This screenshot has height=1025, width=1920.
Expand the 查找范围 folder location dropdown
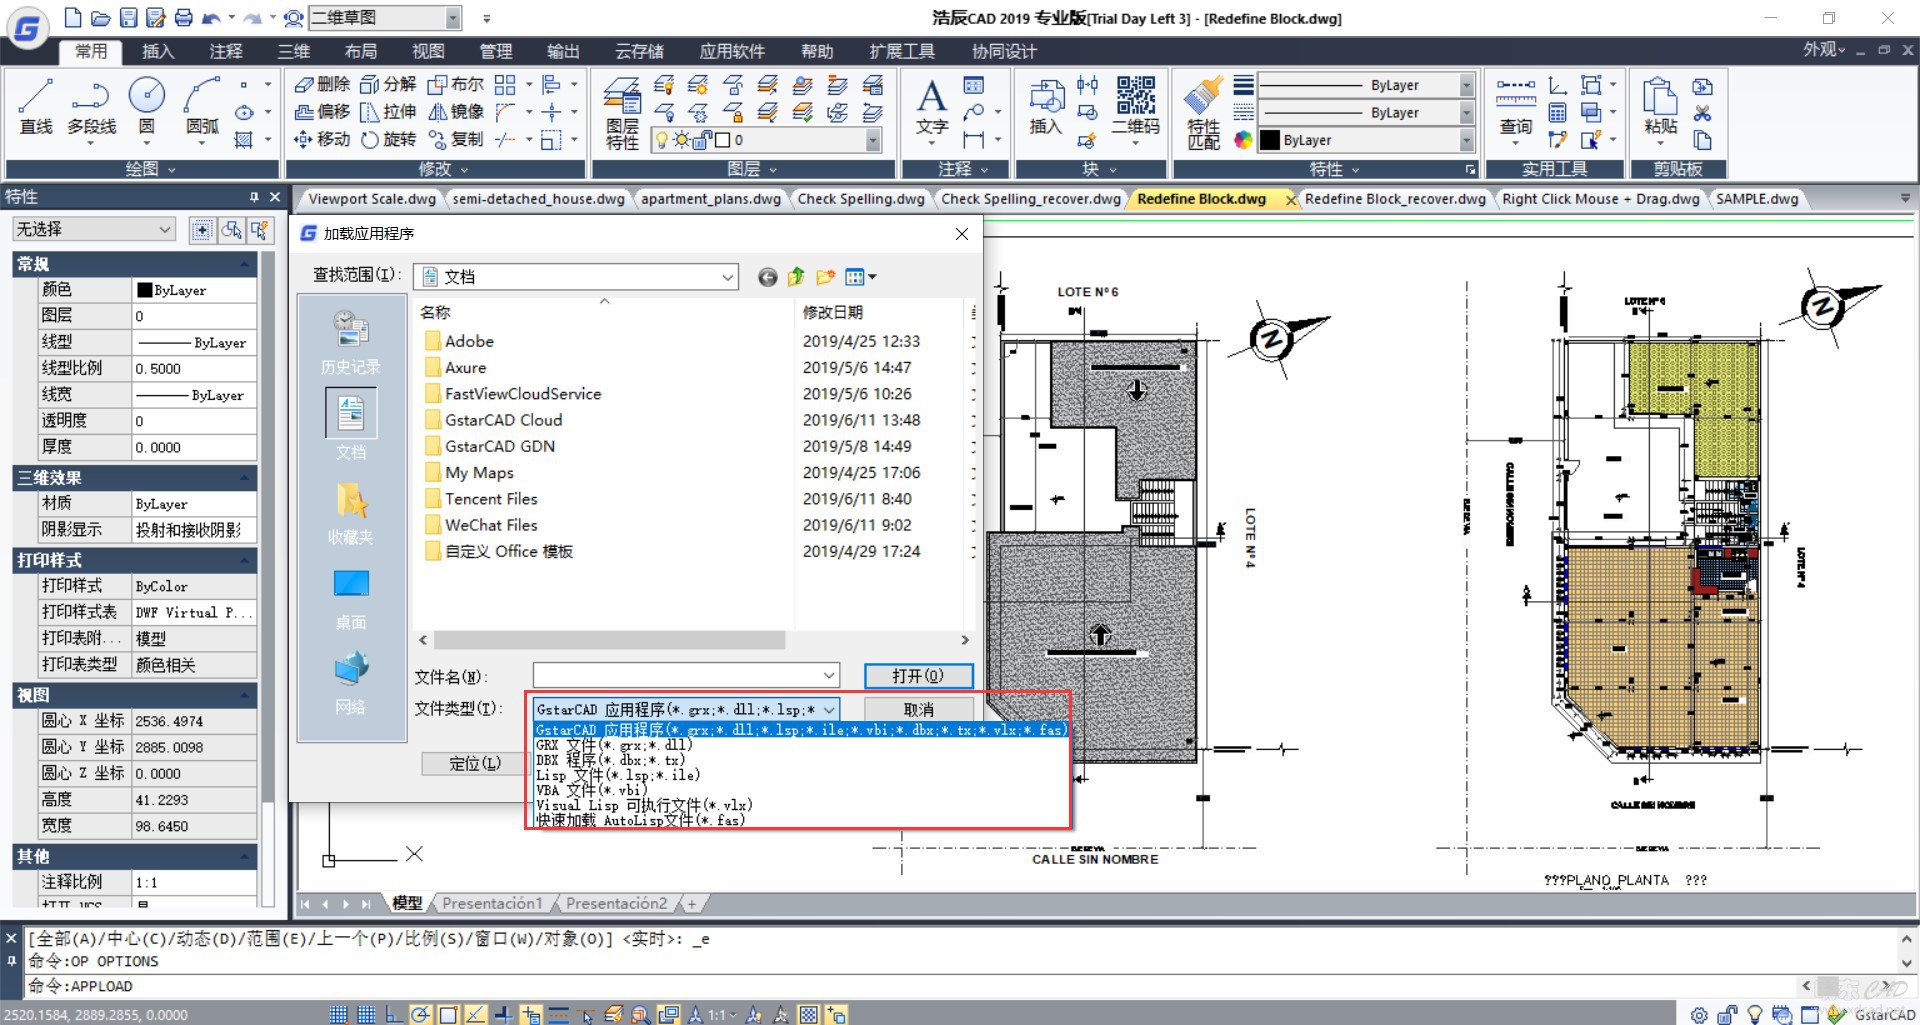pyautogui.click(x=727, y=277)
